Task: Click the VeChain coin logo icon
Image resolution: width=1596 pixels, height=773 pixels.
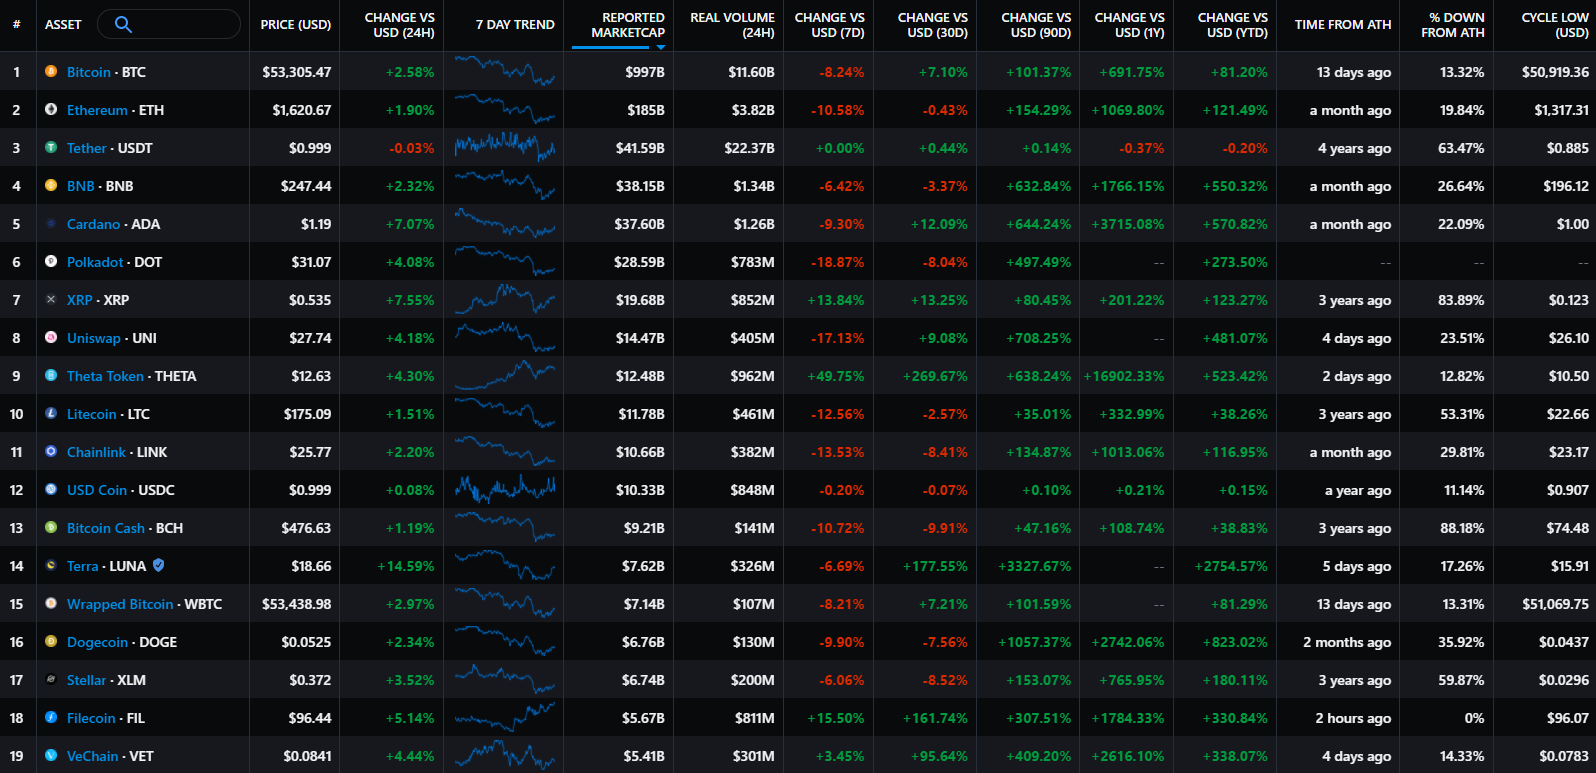Action: coord(51,756)
